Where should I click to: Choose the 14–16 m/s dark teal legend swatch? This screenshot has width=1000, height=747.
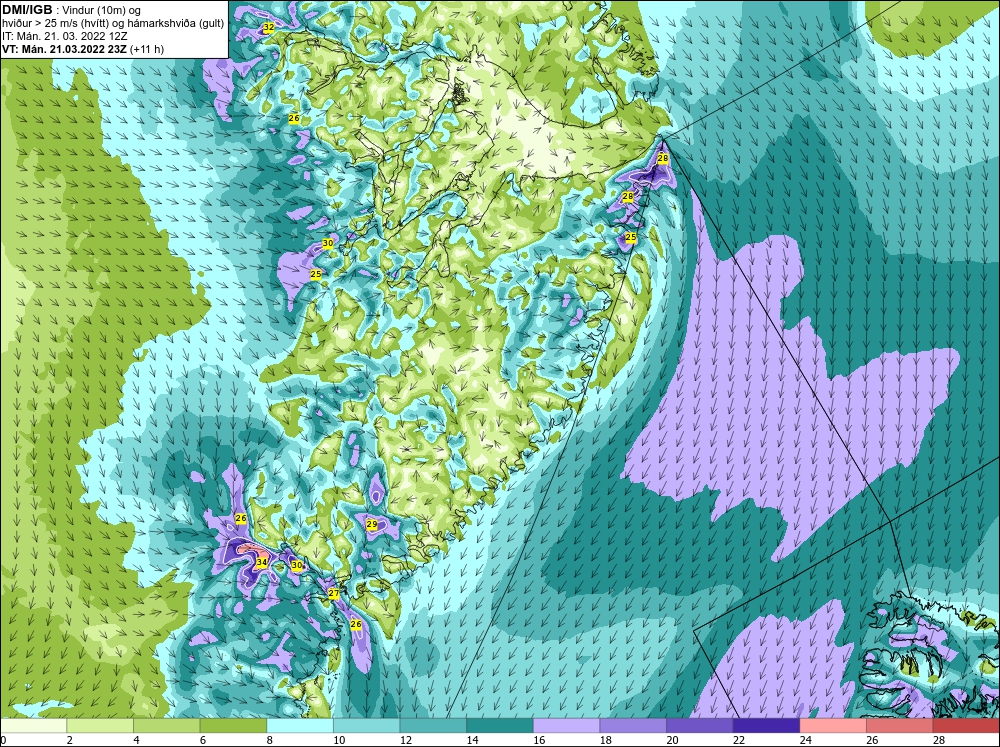coord(500,726)
